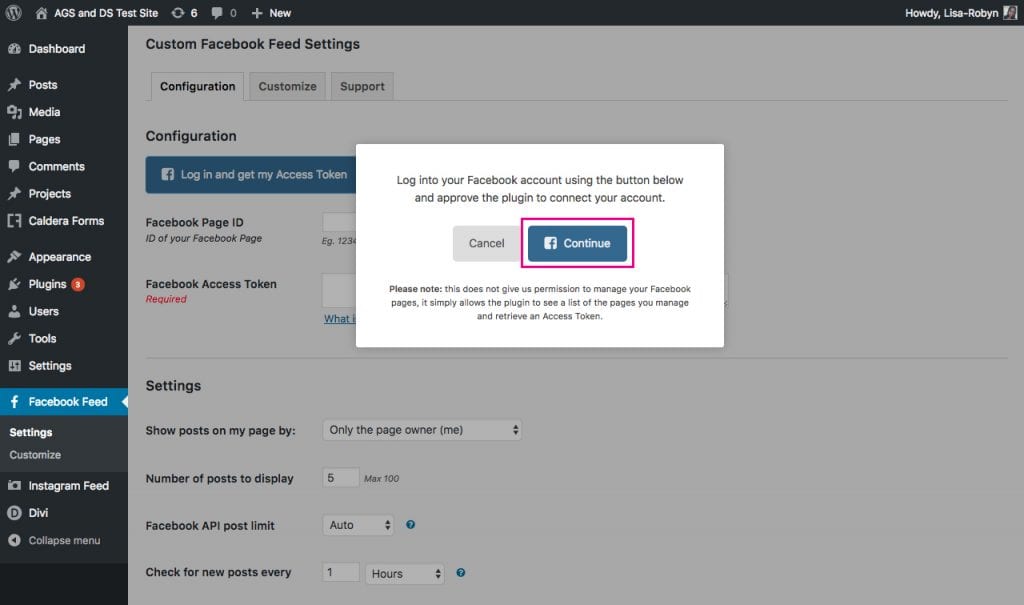Click the Dashboard gauge icon
Viewport: 1024px width, 605px height.
[x=14, y=49]
